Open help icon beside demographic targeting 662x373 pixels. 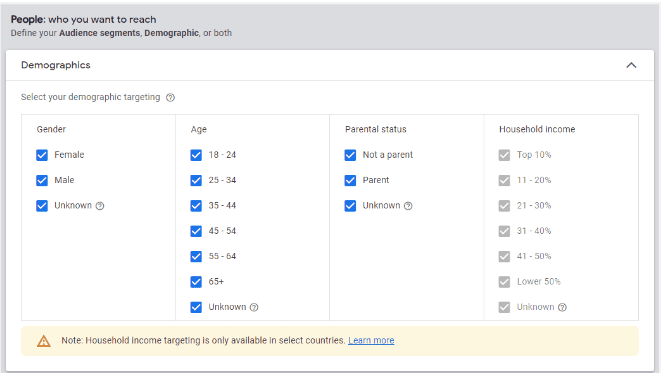tap(170, 98)
